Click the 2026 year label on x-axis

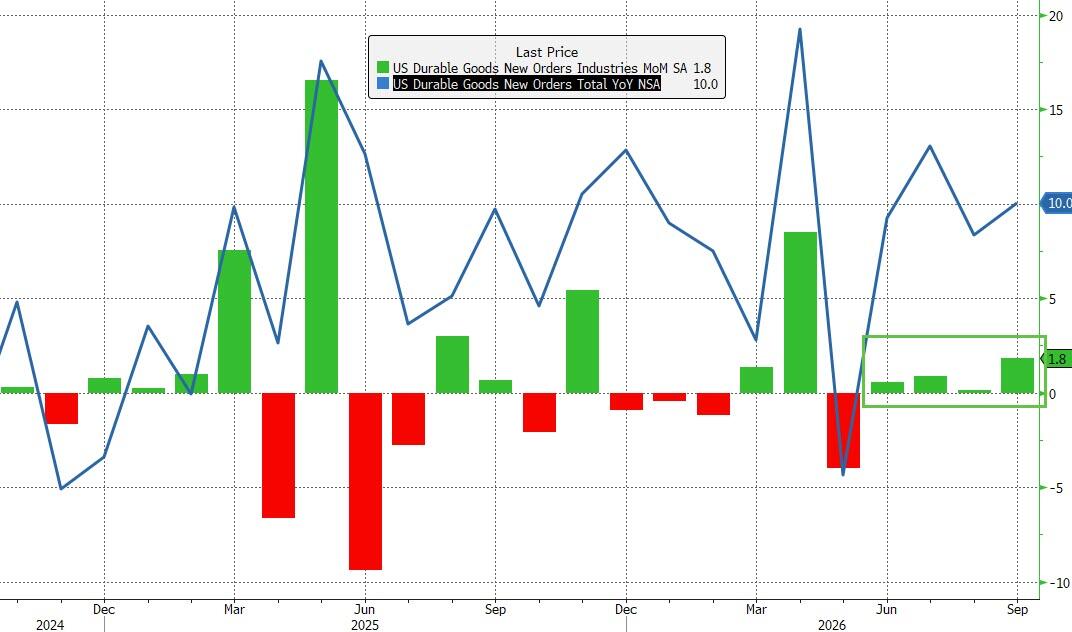[832, 625]
